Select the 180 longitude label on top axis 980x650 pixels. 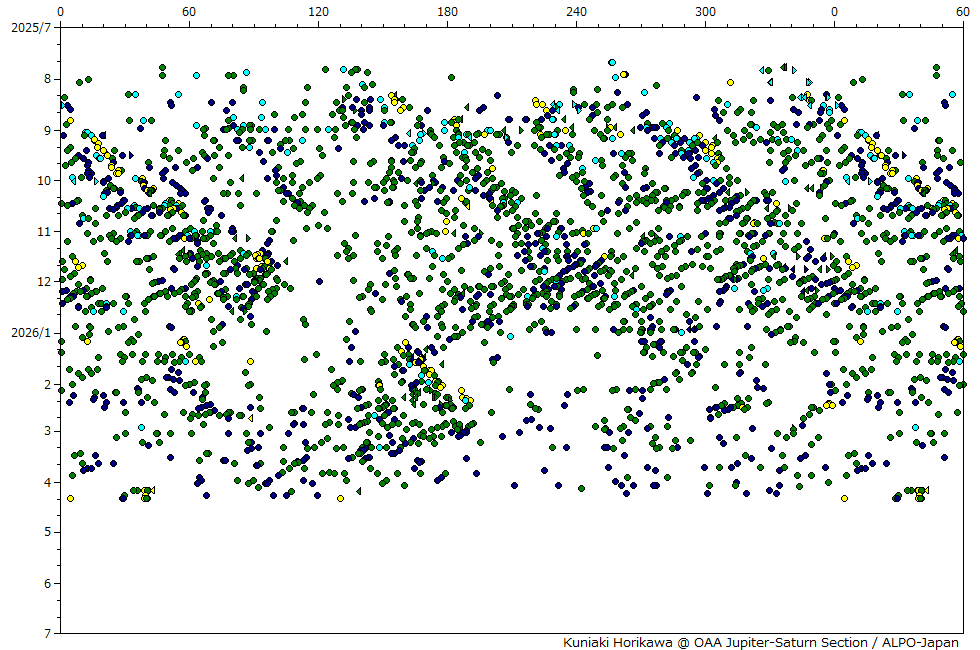447,11
